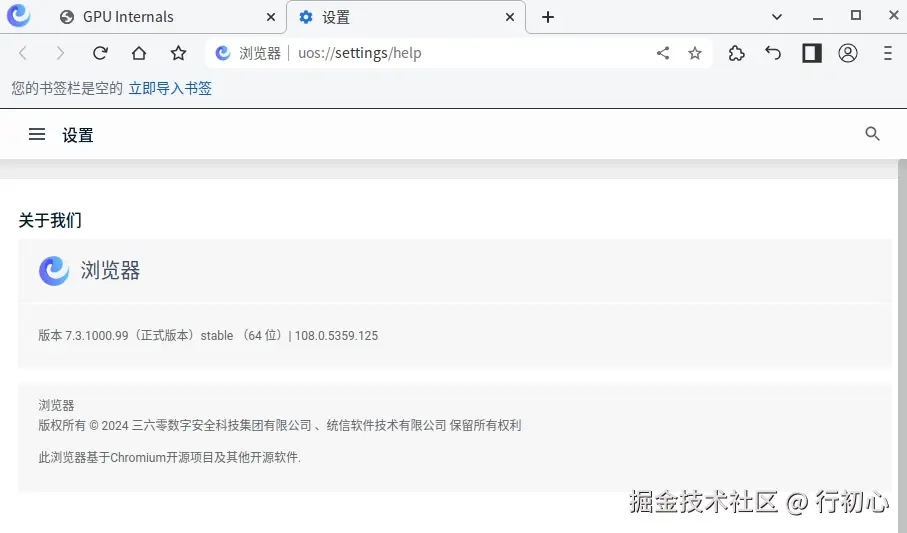Expand the tab search dropdown arrow
Screen dimensions: 907x533
pyautogui.click(x=777, y=17)
